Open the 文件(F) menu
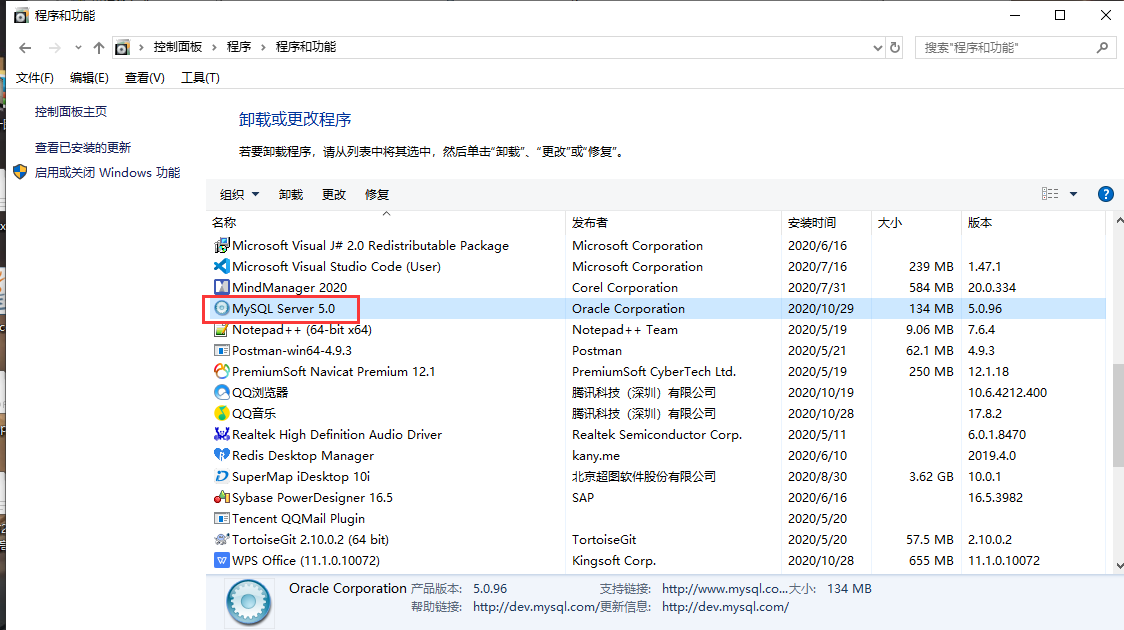This screenshot has height=630, width=1124. coord(34,77)
